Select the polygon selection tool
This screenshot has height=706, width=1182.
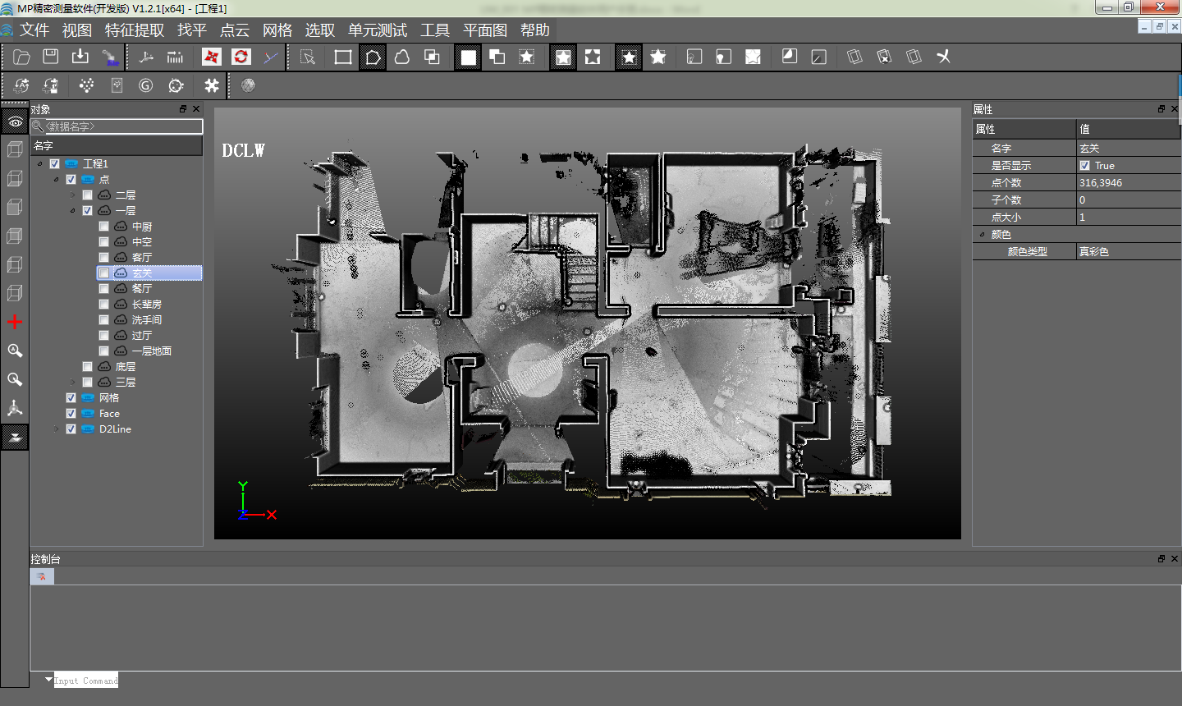click(372, 57)
